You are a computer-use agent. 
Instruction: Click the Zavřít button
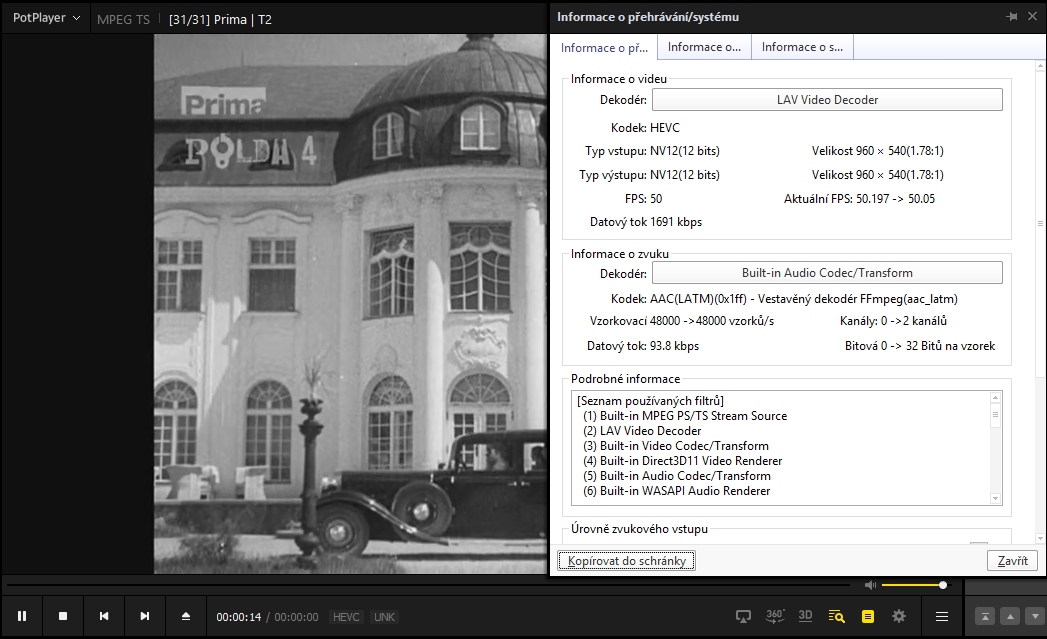point(1012,561)
